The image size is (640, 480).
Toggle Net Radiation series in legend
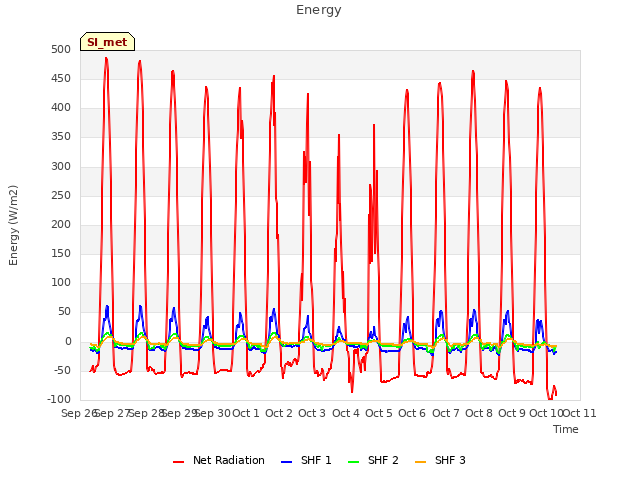coord(219,460)
